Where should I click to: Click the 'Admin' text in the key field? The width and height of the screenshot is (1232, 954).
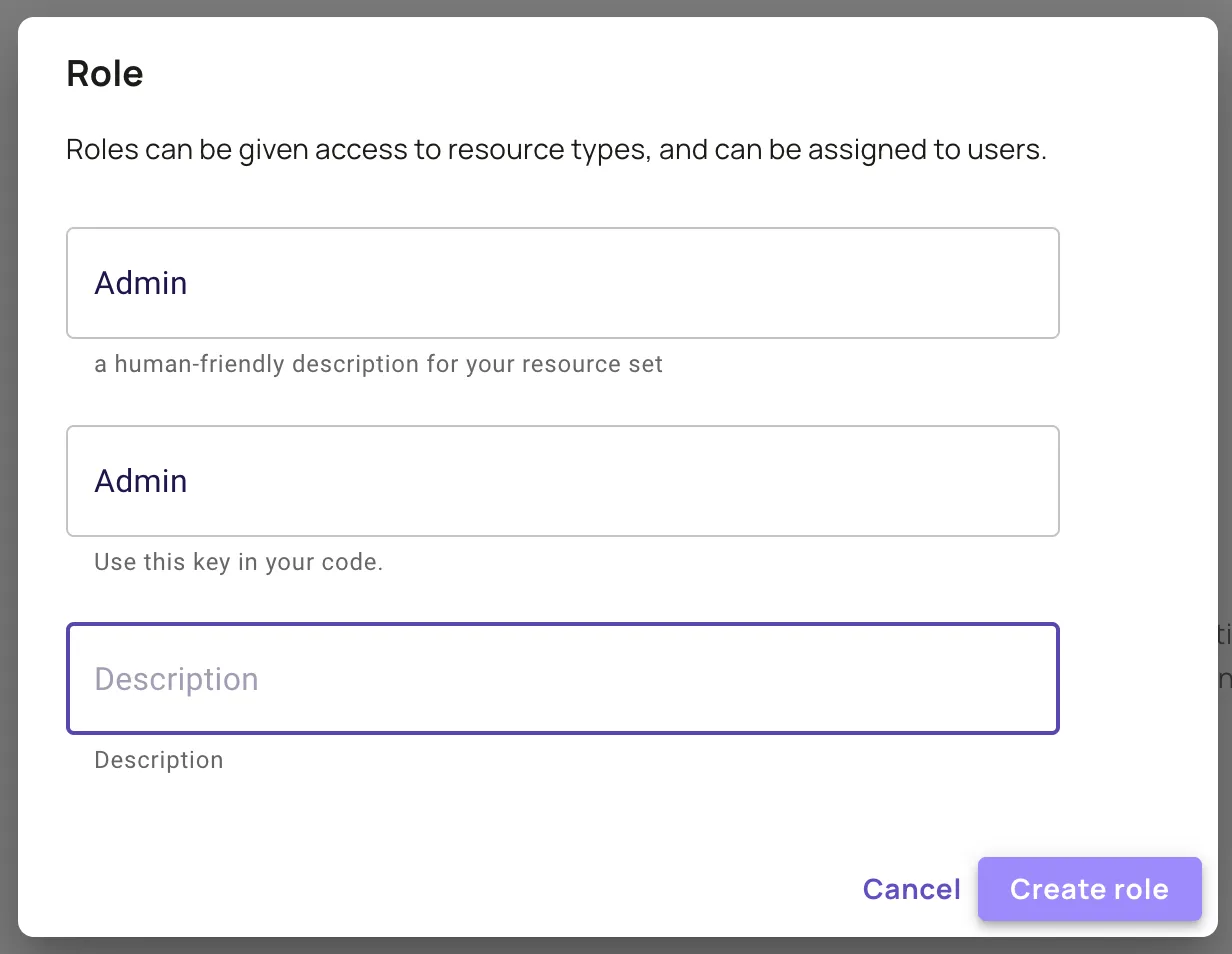141,481
